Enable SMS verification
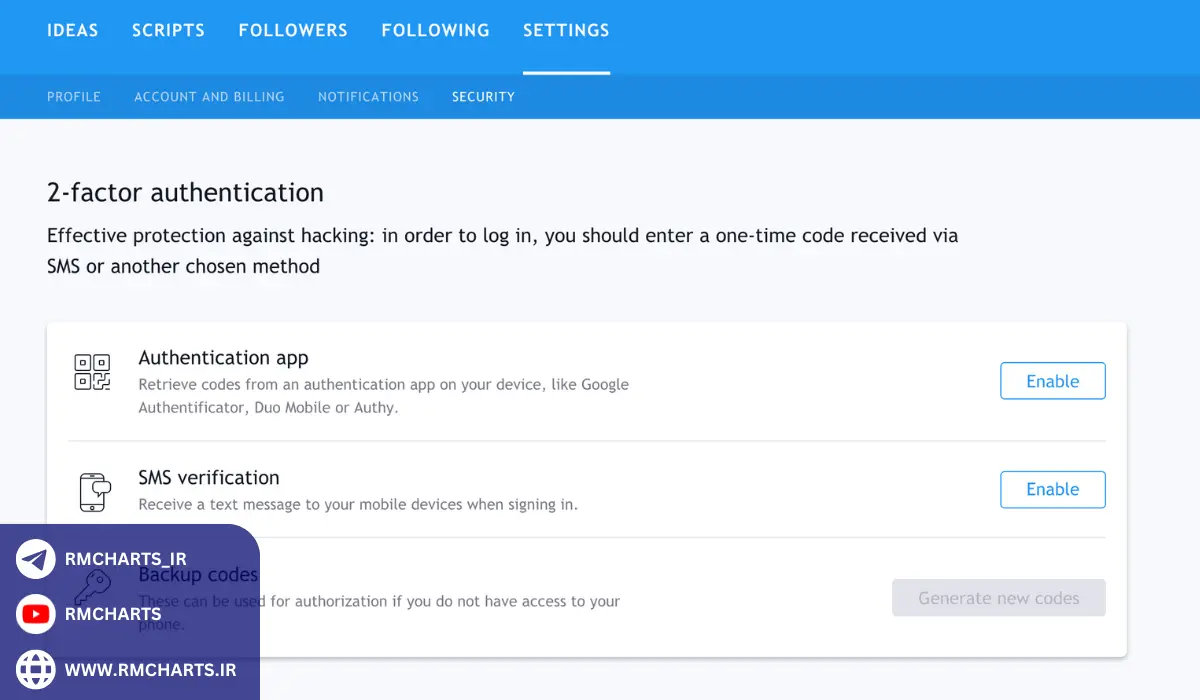Screen dimensions: 1200x700 (1052, 489)
